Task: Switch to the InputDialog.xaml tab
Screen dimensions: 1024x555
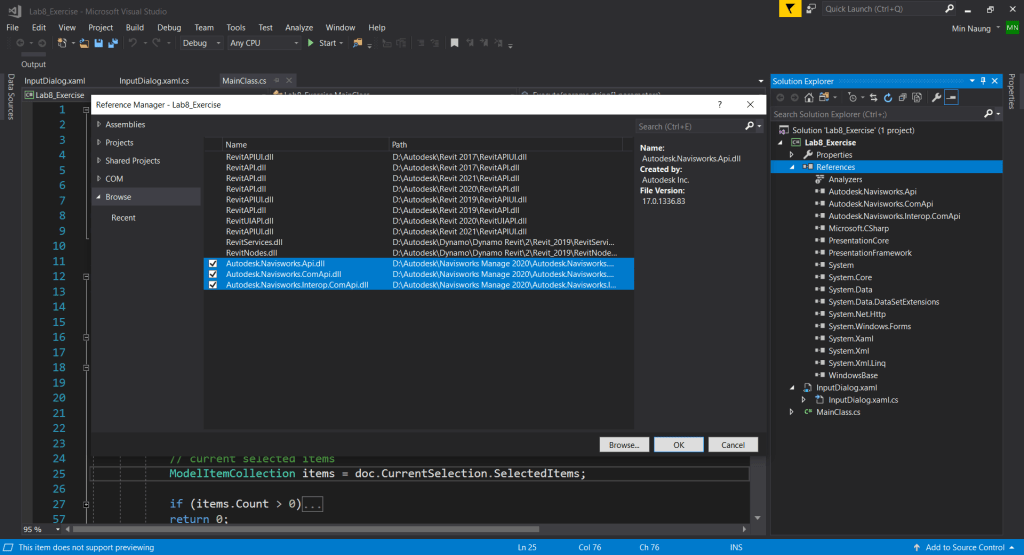Action: pos(55,80)
